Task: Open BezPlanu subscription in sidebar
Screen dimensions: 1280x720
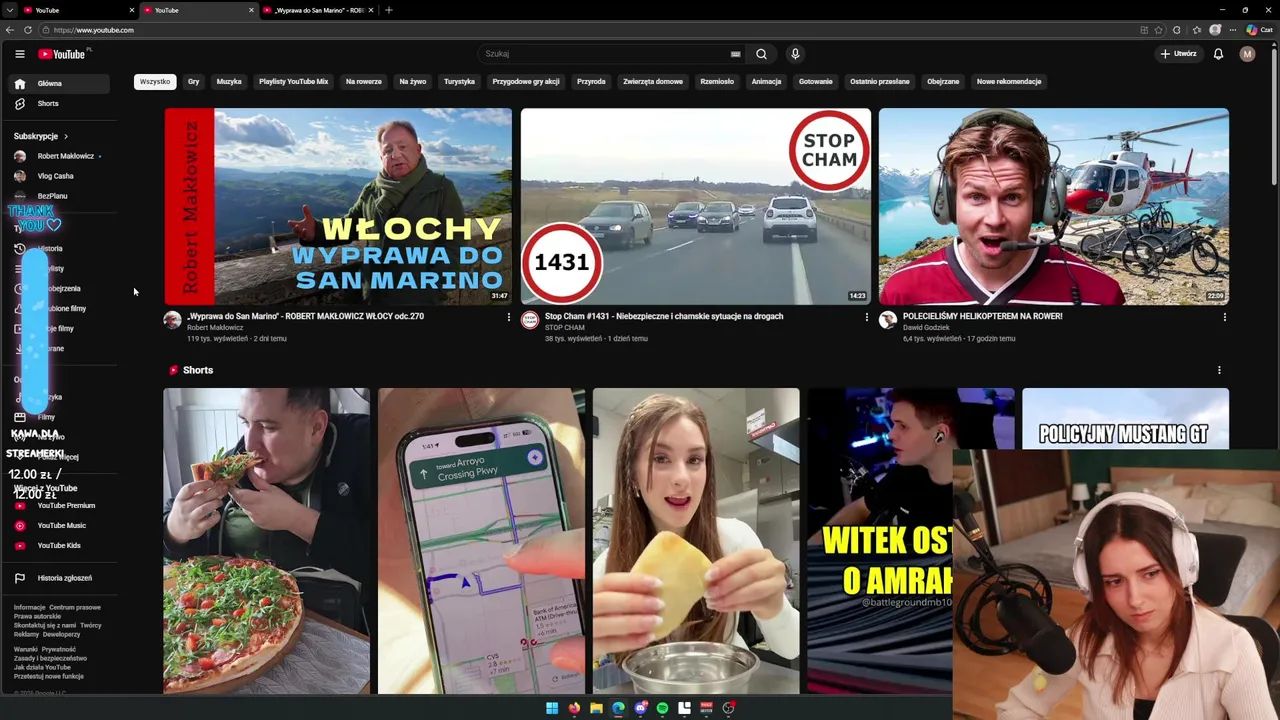Action: pos(59,196)
